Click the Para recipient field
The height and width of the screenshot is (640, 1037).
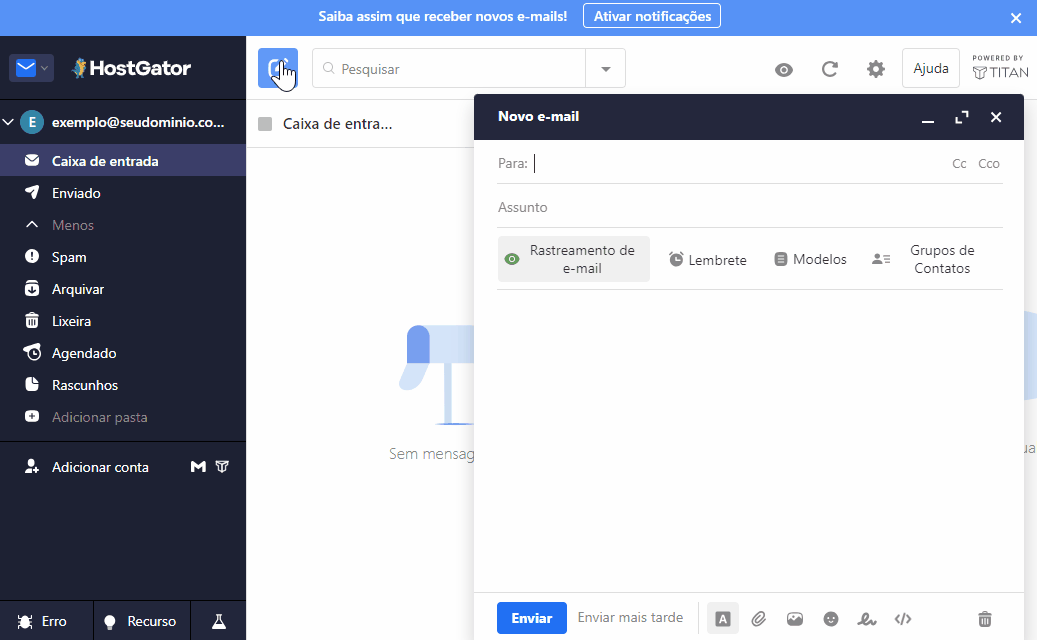737,163
